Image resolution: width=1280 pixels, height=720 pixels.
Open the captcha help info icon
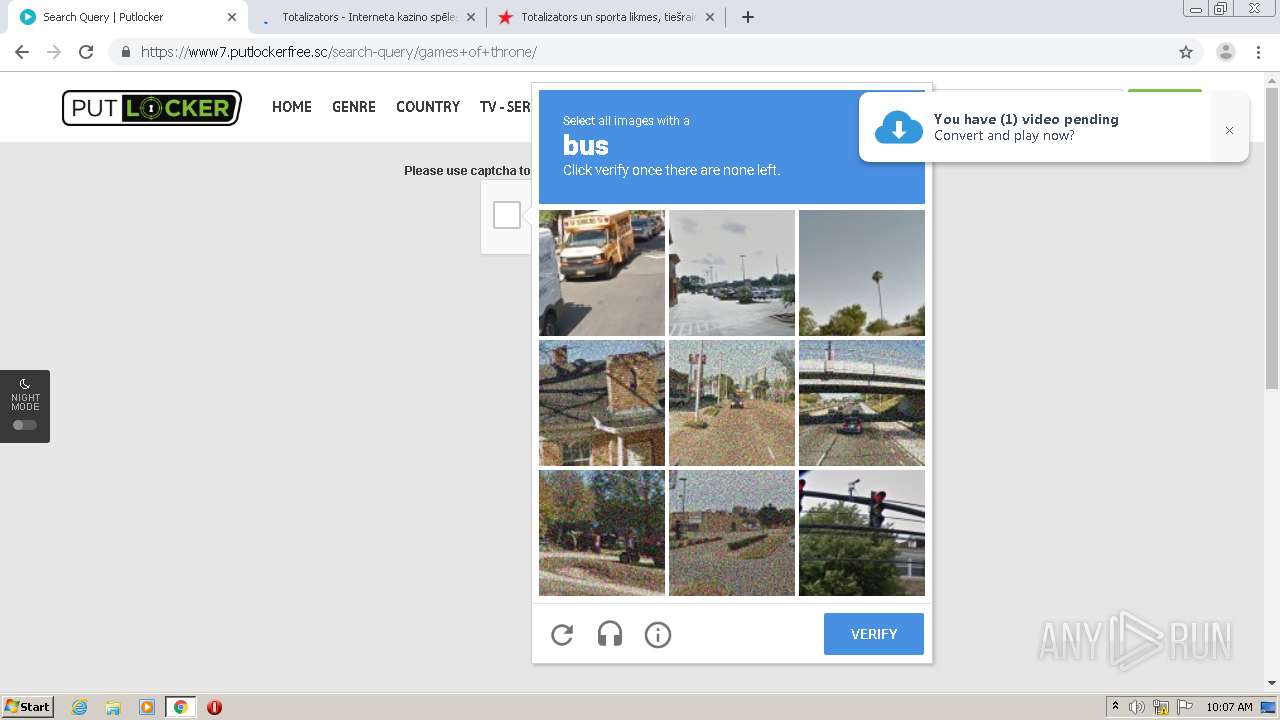pyautogui.click(x=658, y=634)
